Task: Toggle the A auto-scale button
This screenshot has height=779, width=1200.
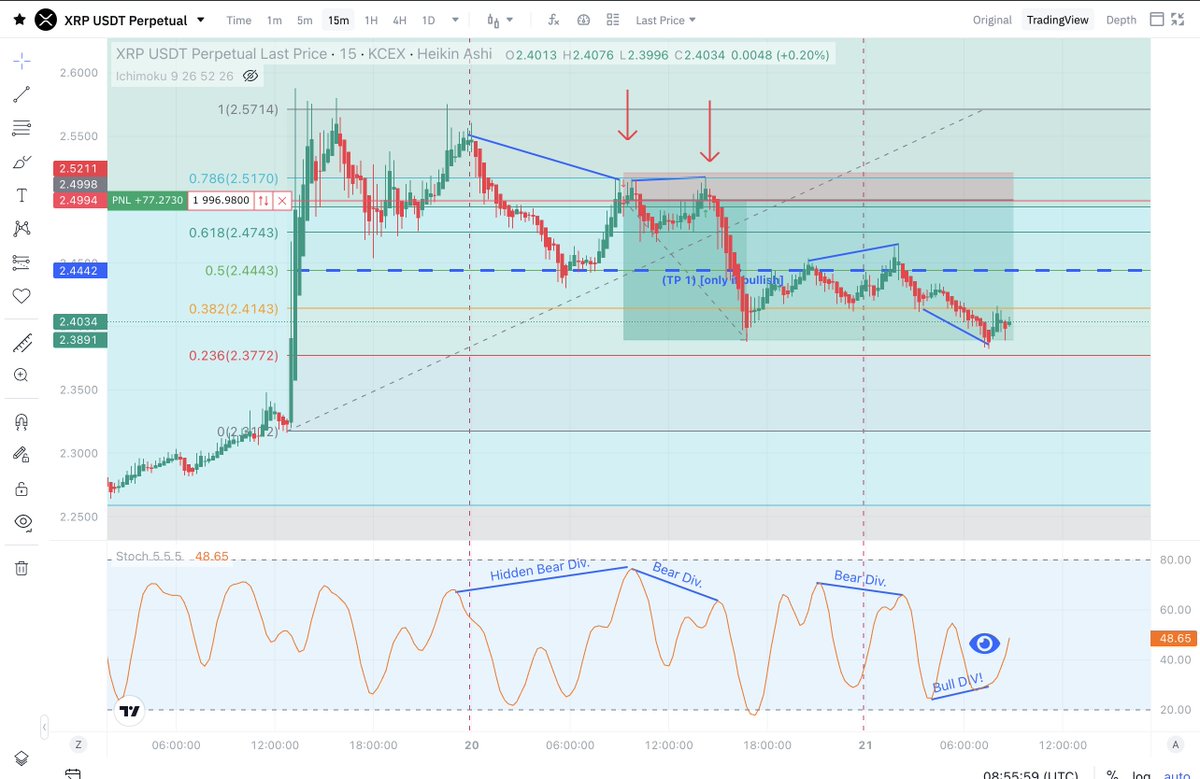Action: point(1173,745)
